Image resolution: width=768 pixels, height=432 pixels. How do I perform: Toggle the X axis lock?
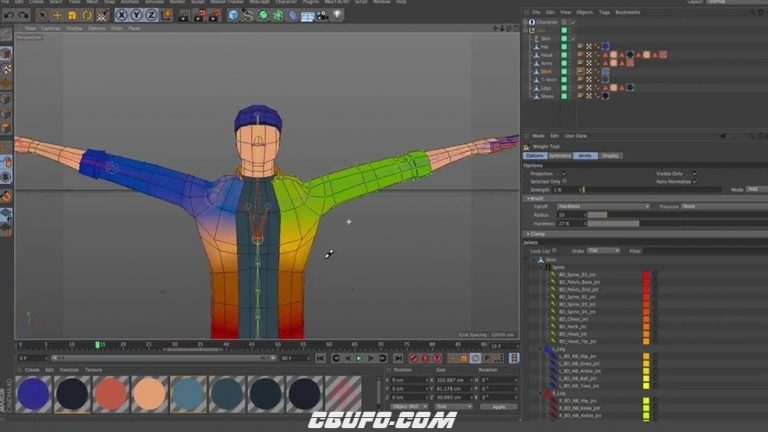tap(121, 16)
